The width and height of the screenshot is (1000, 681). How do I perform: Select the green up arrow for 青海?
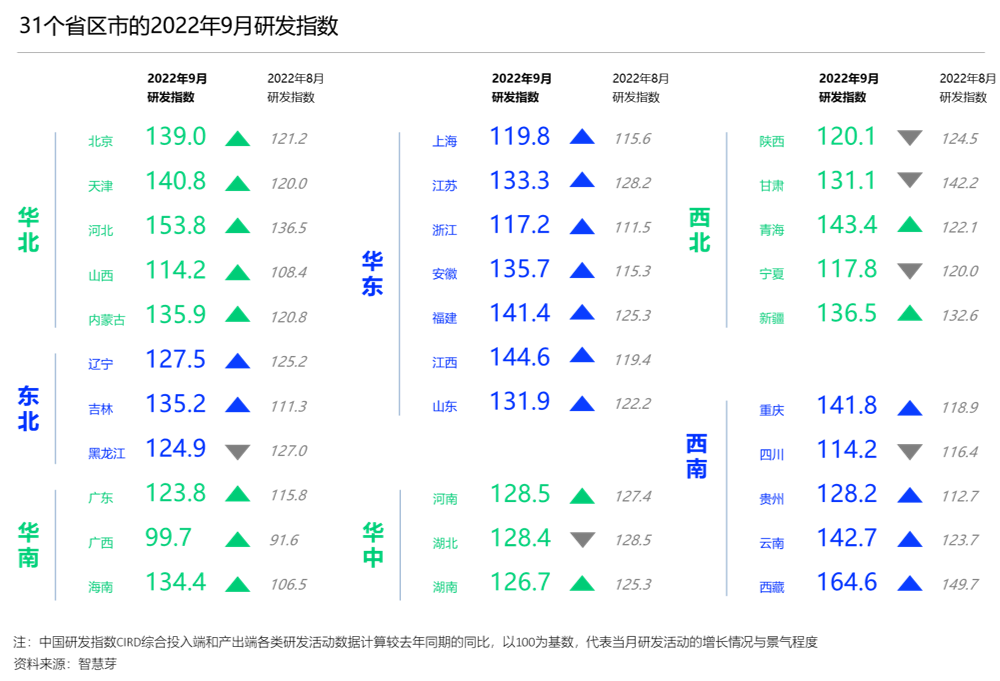(x=909, y=226)
